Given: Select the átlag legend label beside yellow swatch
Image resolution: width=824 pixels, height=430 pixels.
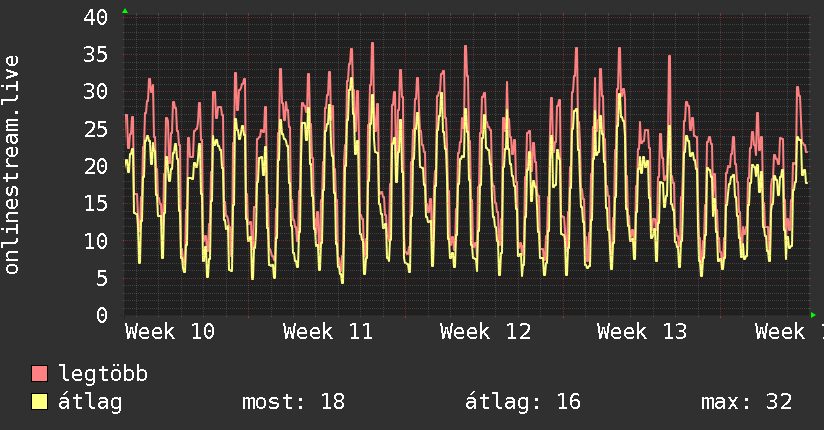Looking at the screenshot, I should [90, 403].
